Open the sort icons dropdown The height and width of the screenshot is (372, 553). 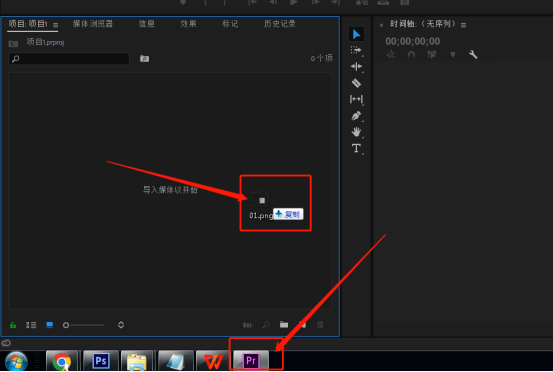point(121,325)
